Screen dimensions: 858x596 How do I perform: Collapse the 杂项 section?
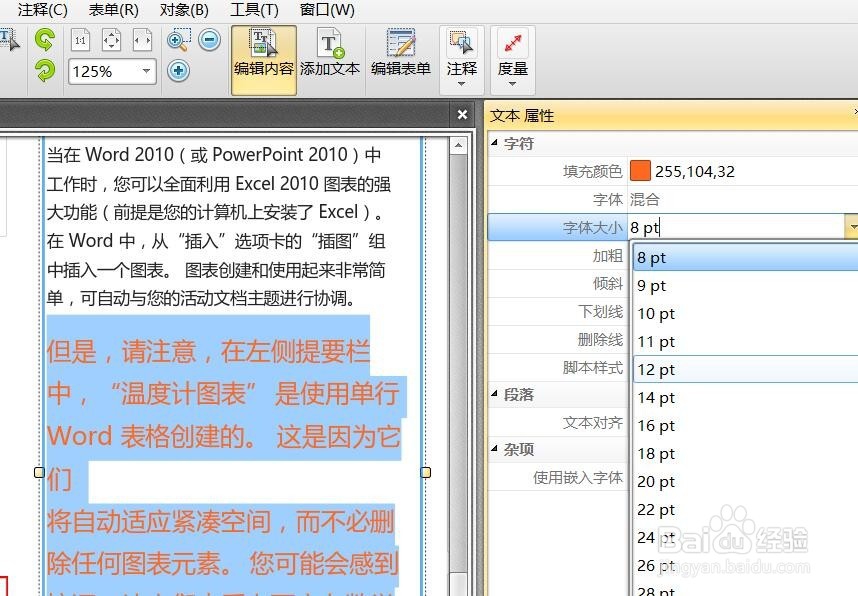[x=494, y=449]
